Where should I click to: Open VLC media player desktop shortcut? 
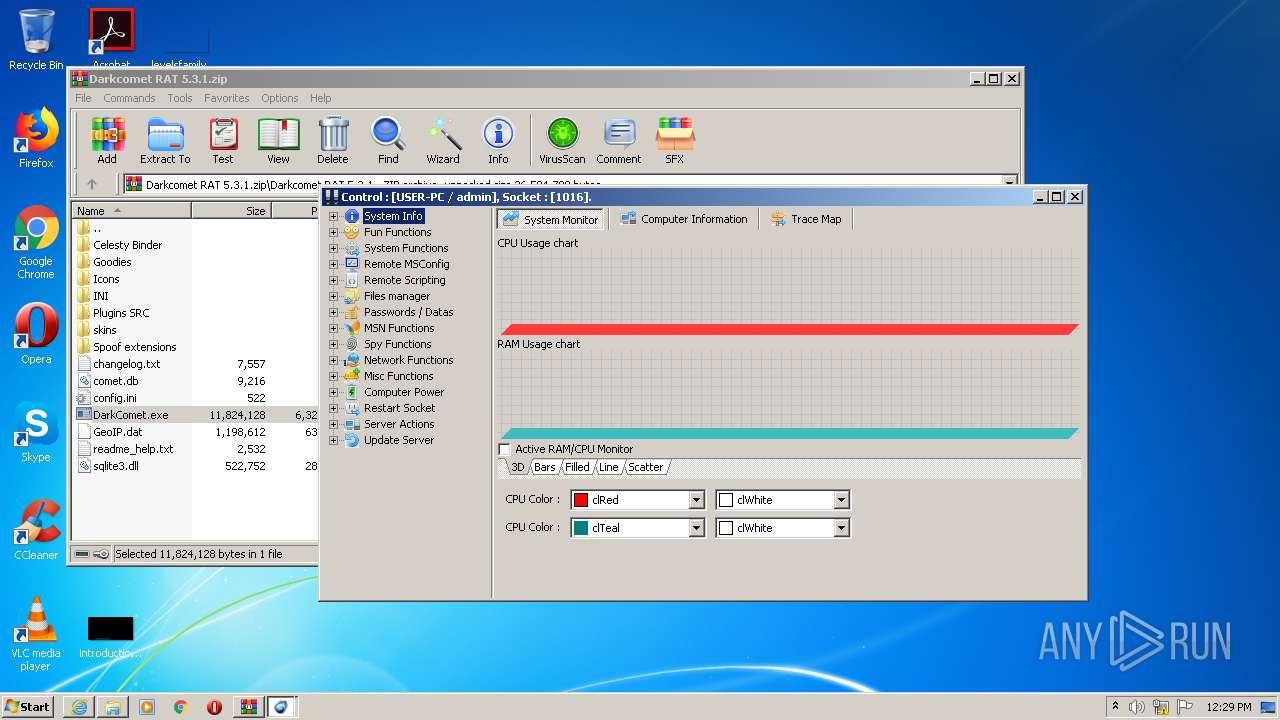coord(36,634)
